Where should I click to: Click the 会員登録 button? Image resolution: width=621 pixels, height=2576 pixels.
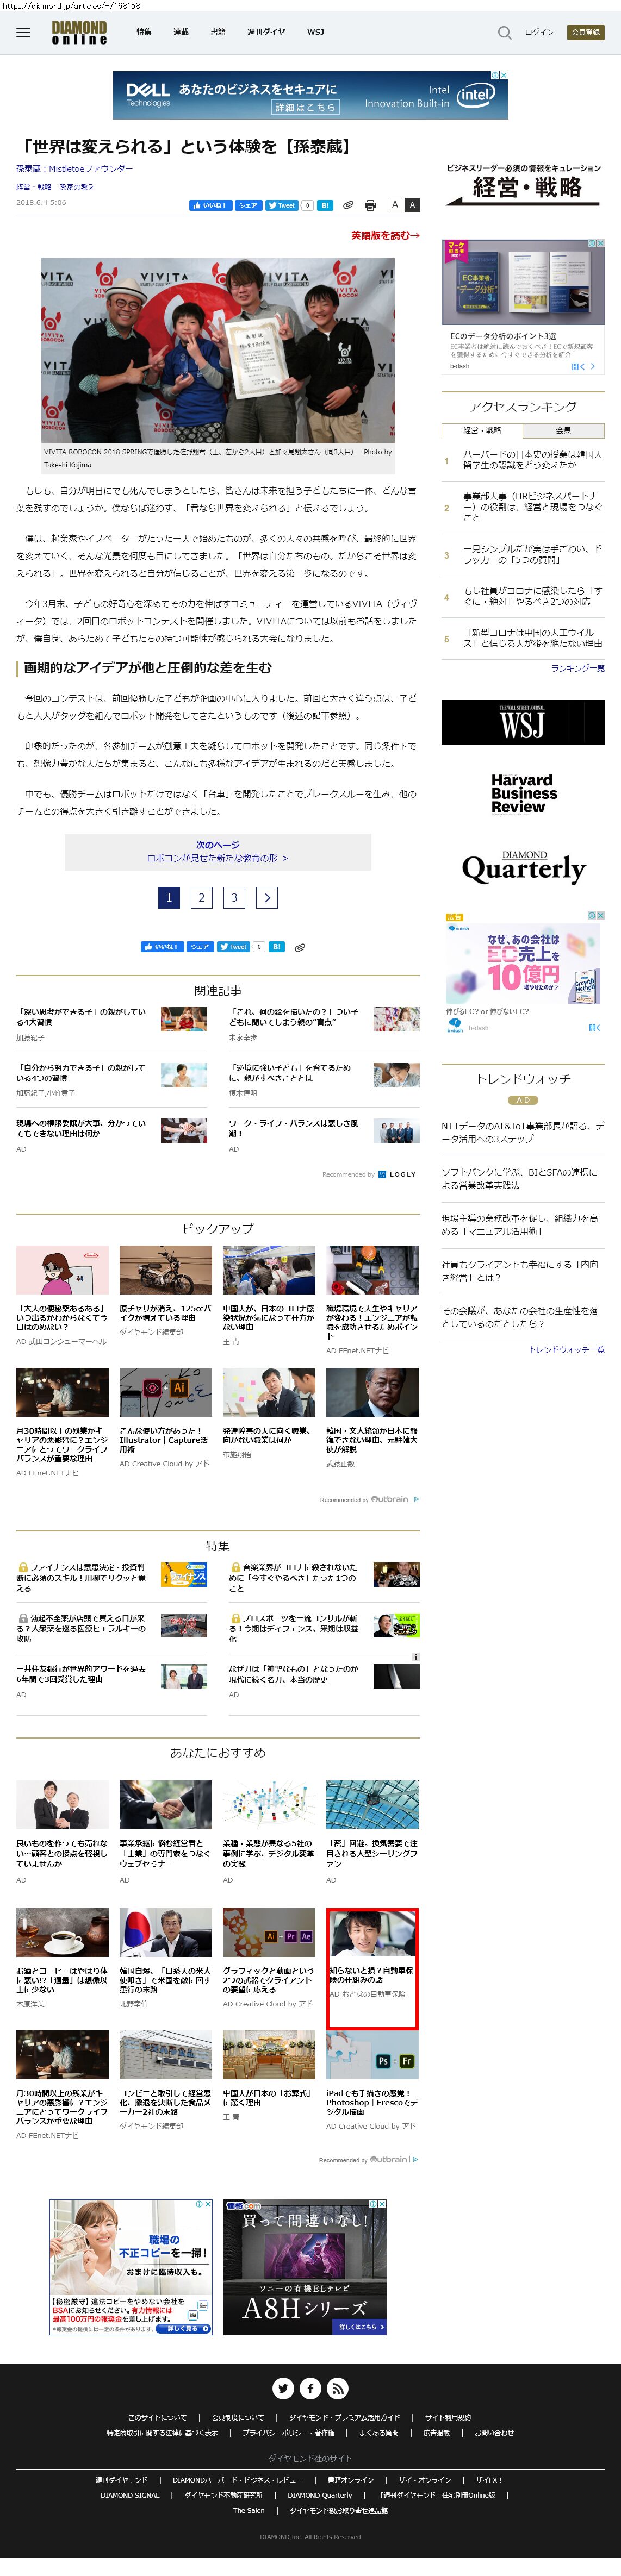pyautogui.click(x=585, y=32)
